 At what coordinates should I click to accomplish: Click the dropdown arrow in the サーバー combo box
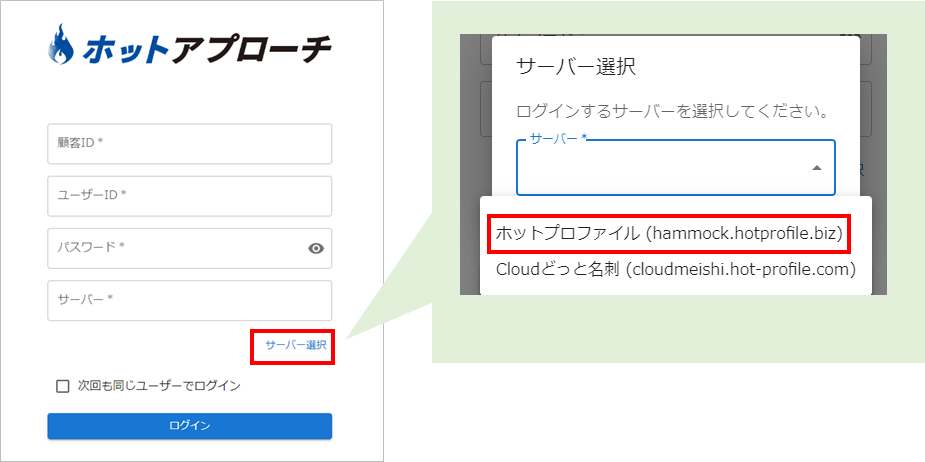click(x=816, y=168)
